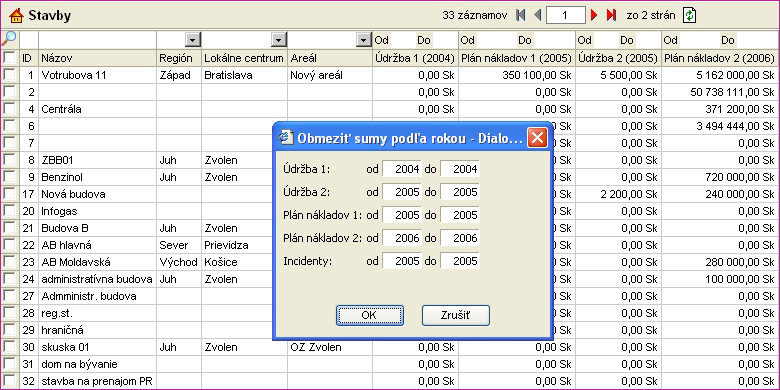Click the '5 500,00 Sk' value

tap(629, 75)
